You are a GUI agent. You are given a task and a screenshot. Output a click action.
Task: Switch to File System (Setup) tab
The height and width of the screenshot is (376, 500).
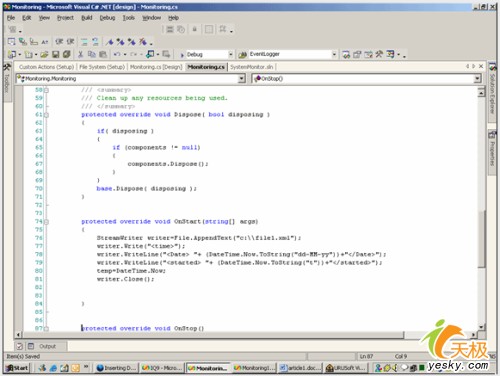point(102,67)
